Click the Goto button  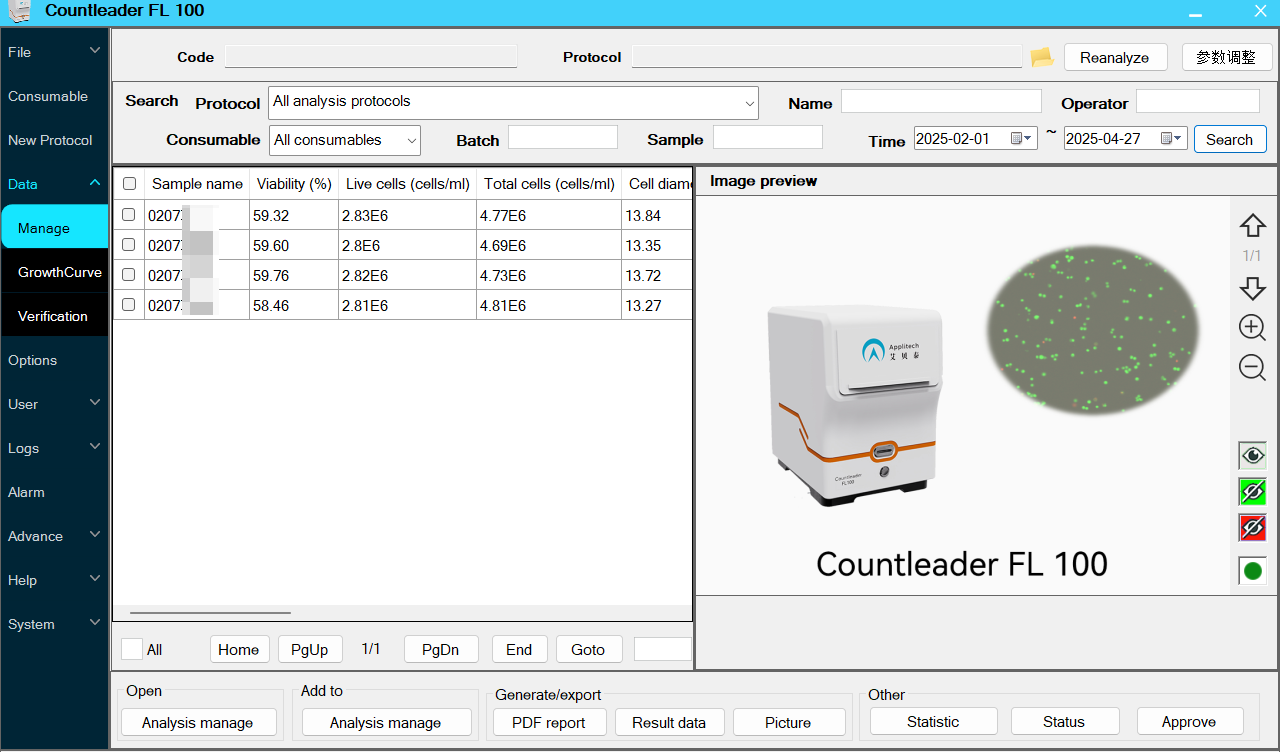click(x=588, y=649)
